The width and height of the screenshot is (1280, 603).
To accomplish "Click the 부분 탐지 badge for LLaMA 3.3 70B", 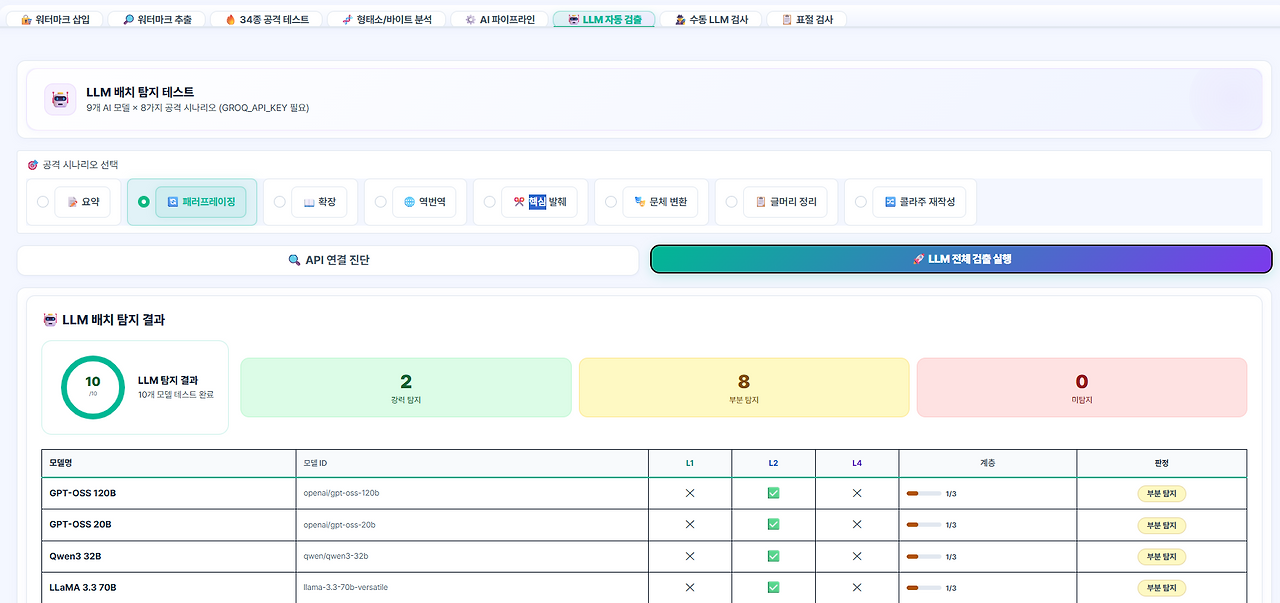I will point(1162,588).
